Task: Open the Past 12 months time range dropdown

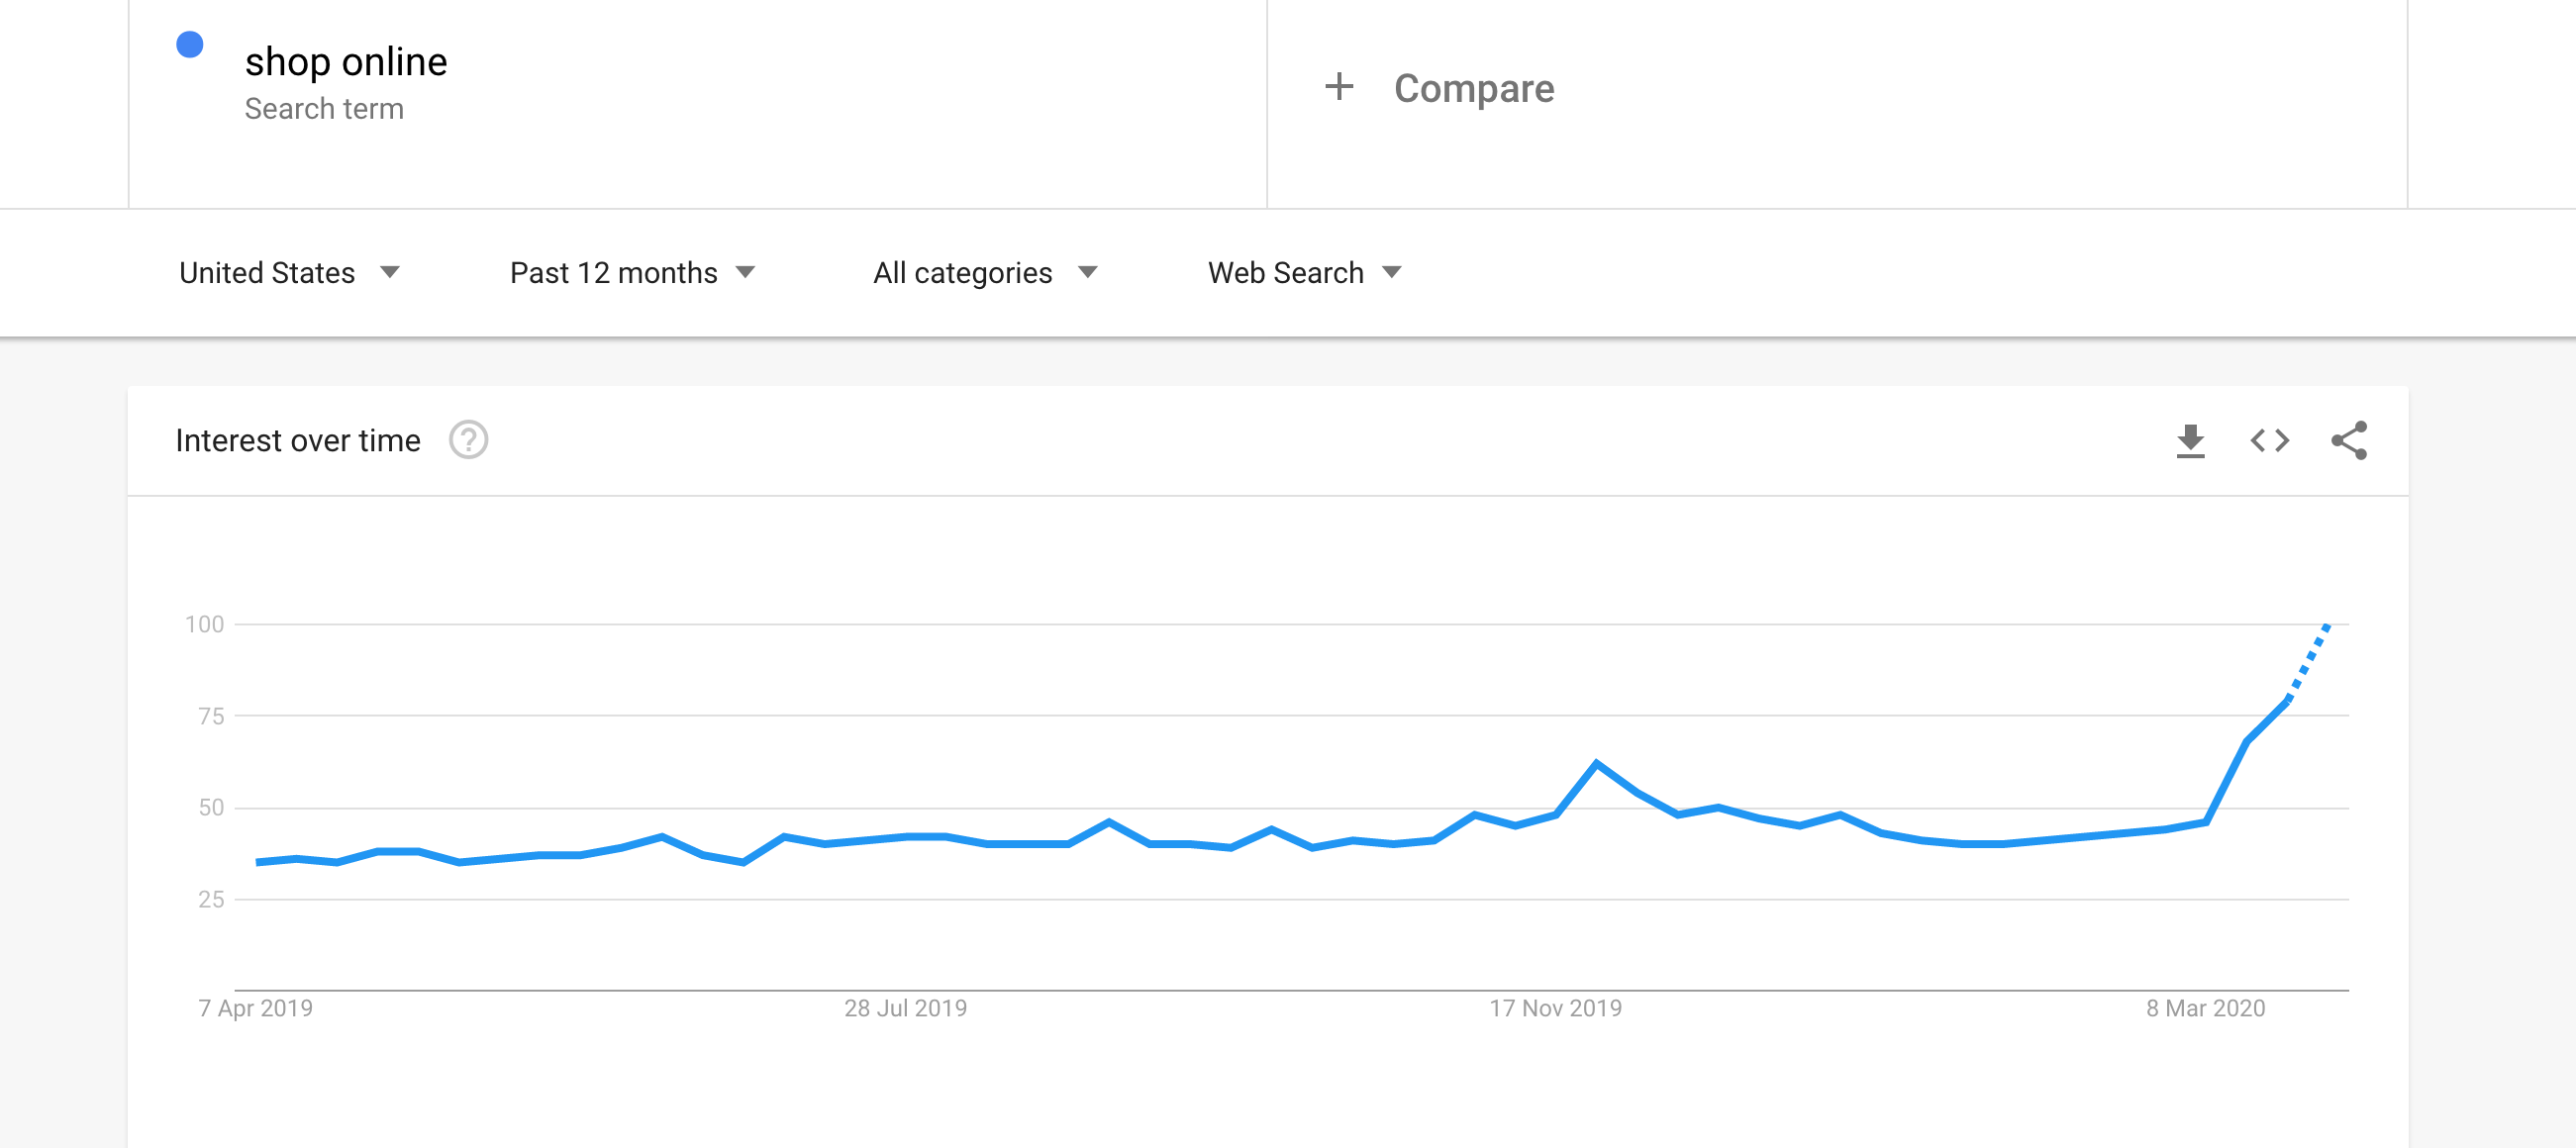Action: tap(633, 273)
